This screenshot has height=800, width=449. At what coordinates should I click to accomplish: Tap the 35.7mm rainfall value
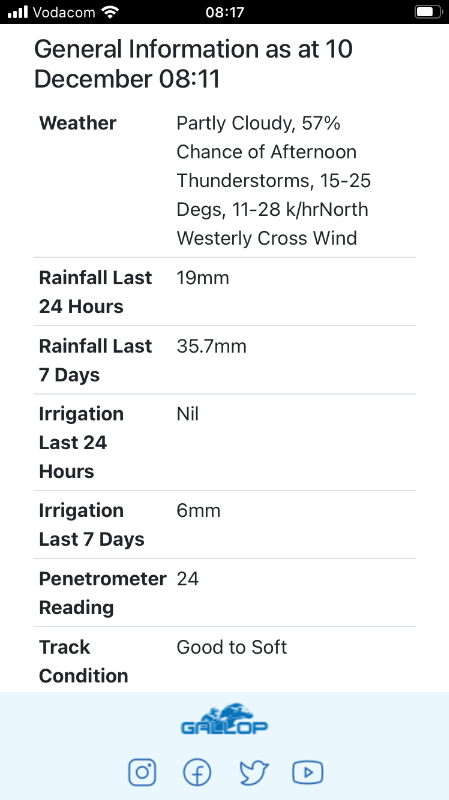click(x=211, y=346)
